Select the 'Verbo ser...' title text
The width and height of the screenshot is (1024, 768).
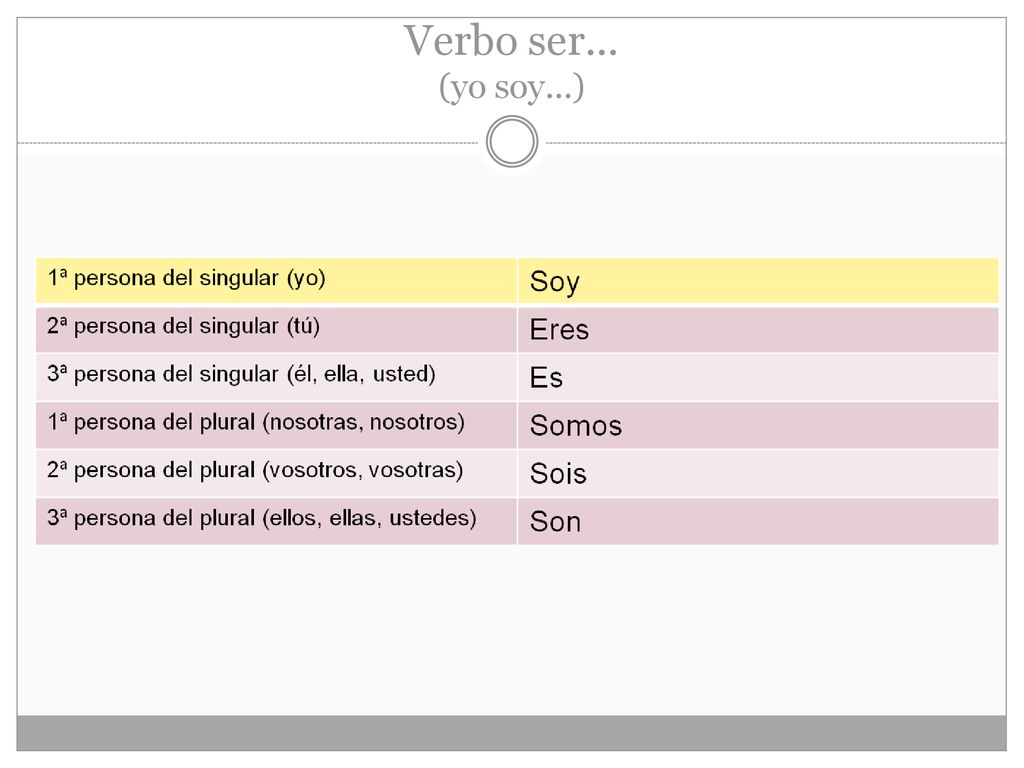[x=510, y=41]
